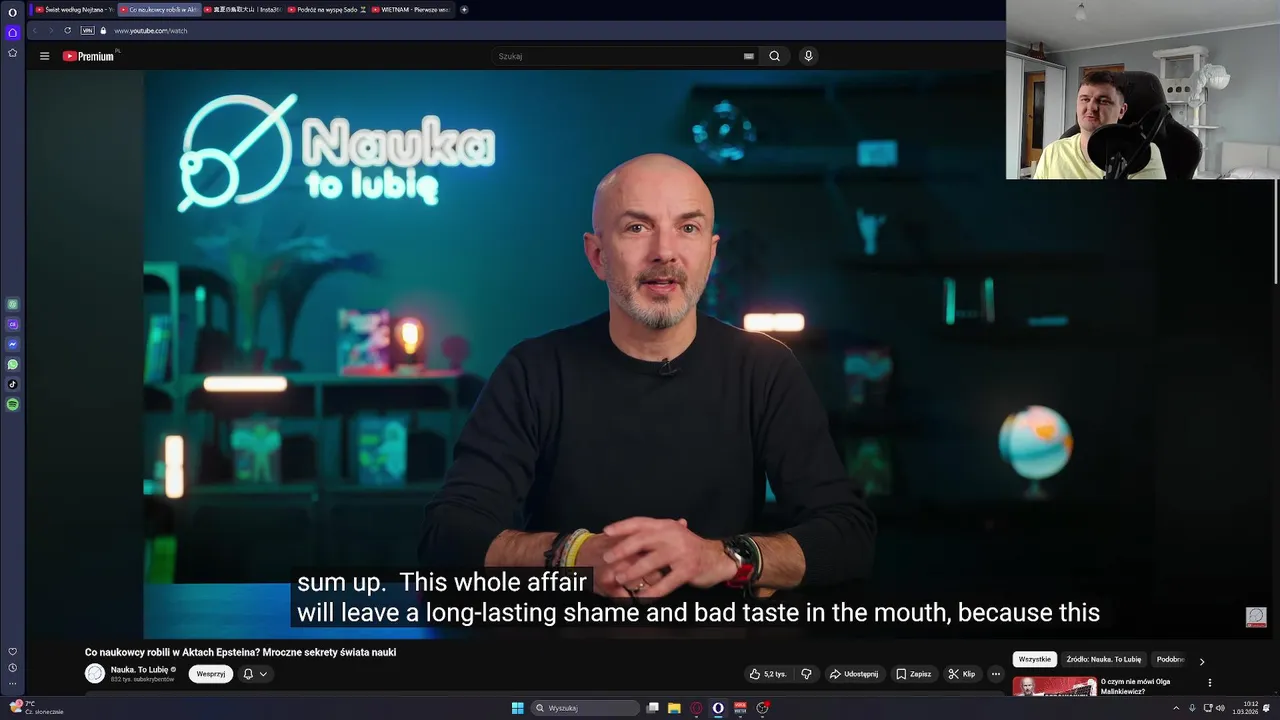The image size is (1280, 720).
Task: Select the Wszystkie filter chip
Action: tap(1035, 660)
